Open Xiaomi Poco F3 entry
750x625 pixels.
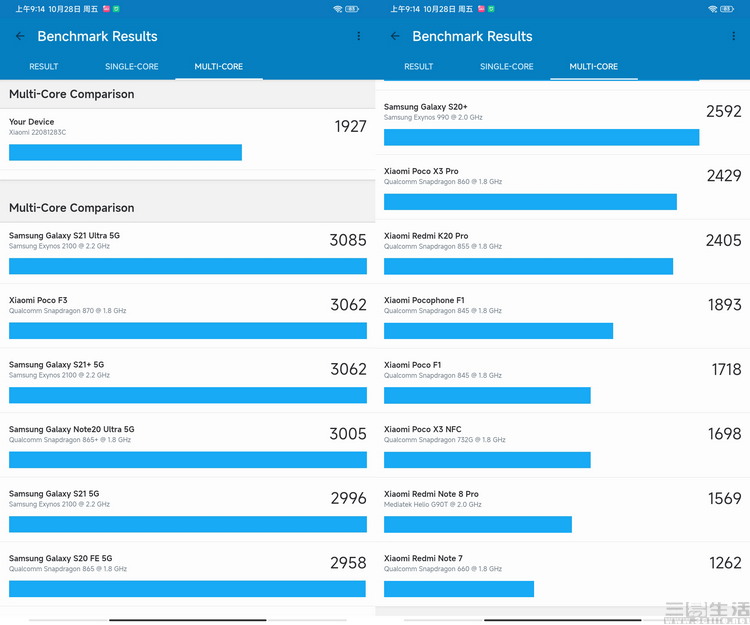[188, 317]
